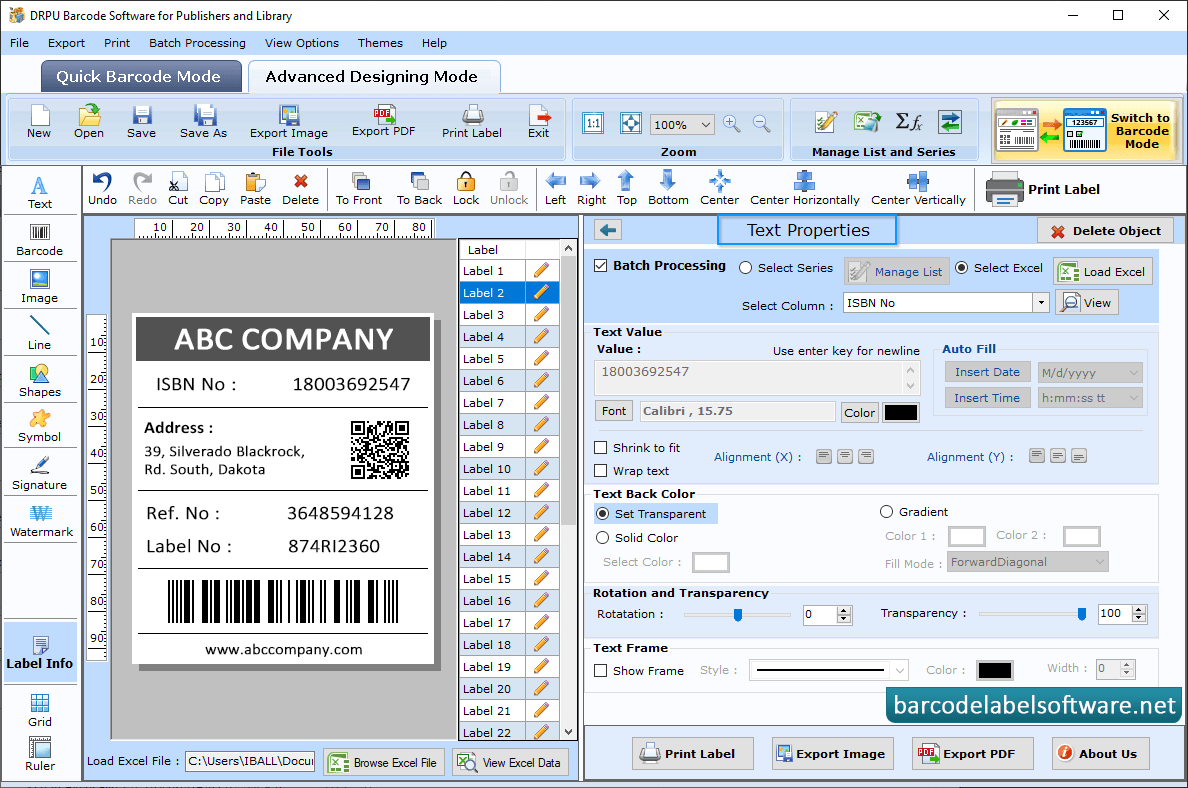
Task: Zoom in with magnifier plus icon
Action: pos(731,124)
